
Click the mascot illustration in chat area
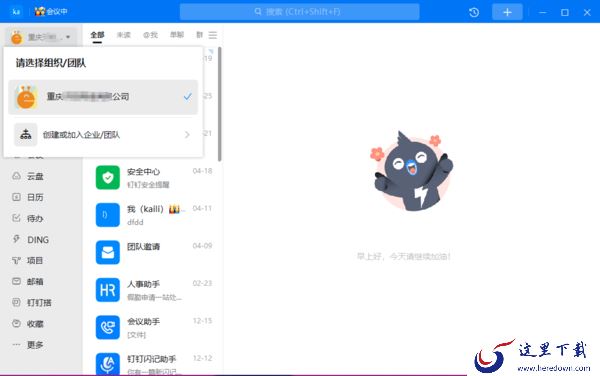[x=411, y=171]
